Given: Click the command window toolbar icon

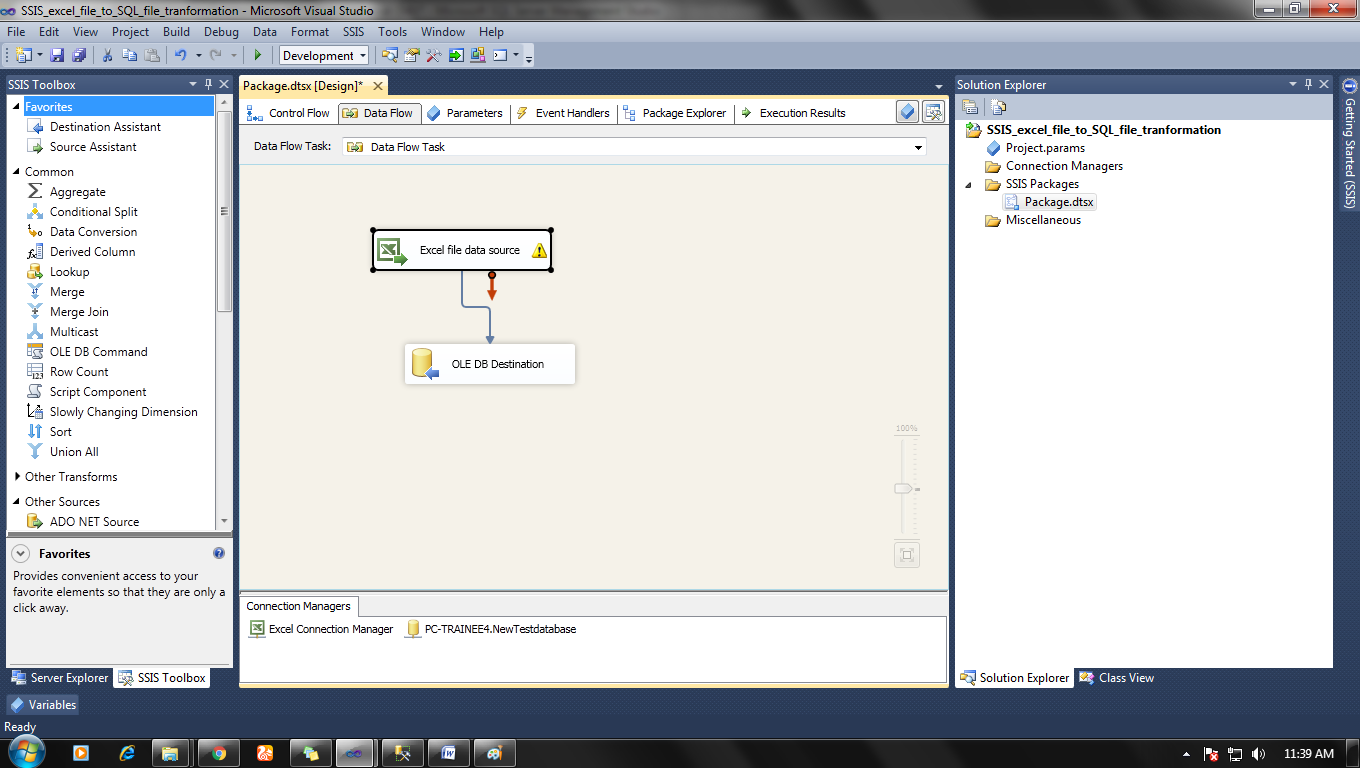Looking at the screenshot, I should [x=500, y=56].
